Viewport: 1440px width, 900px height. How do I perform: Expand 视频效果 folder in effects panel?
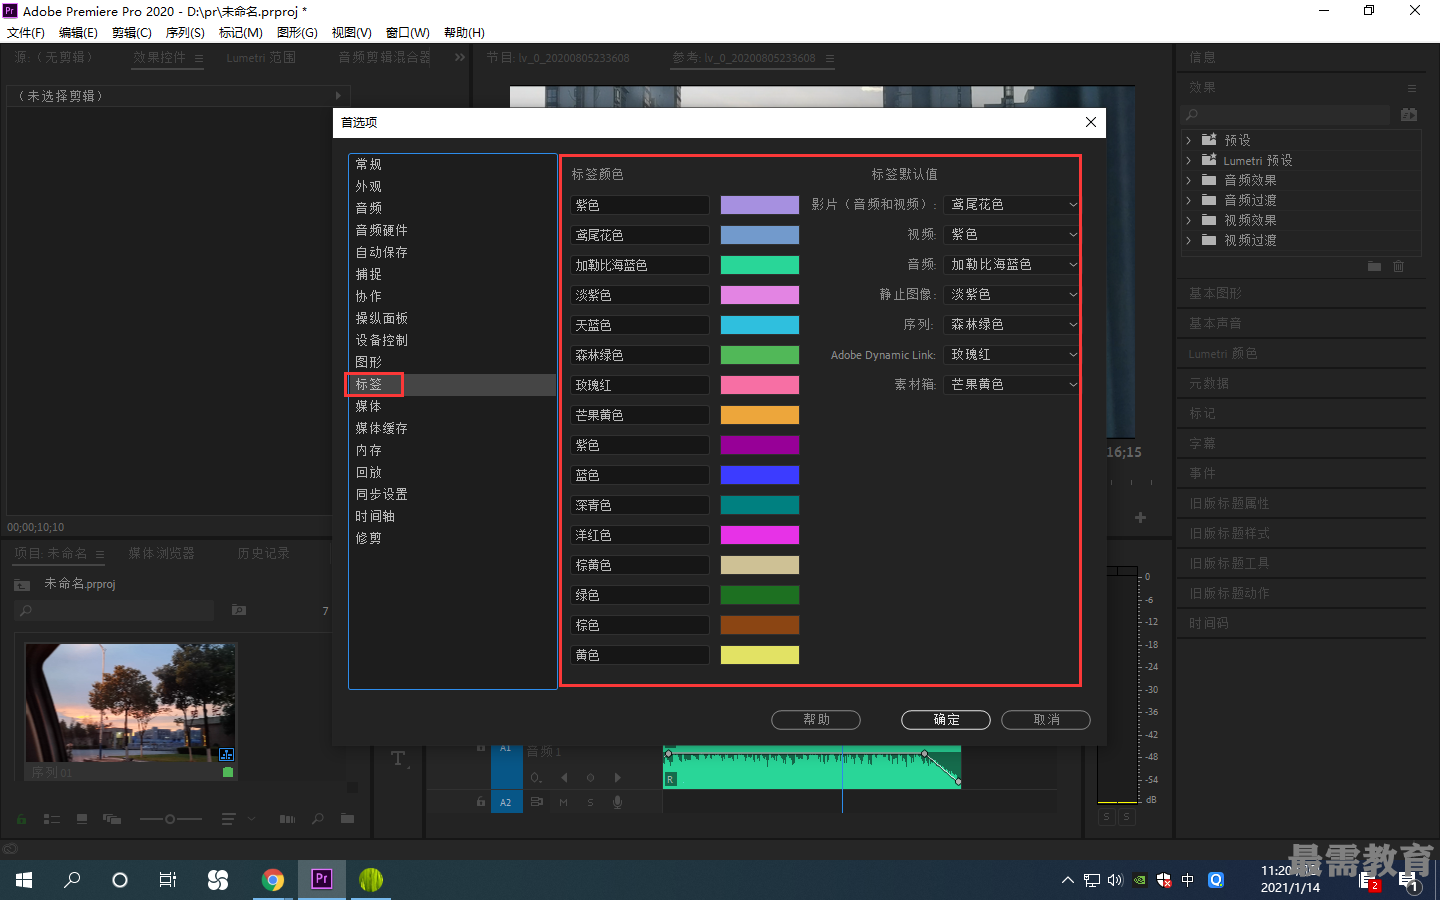coord(1189,220)
